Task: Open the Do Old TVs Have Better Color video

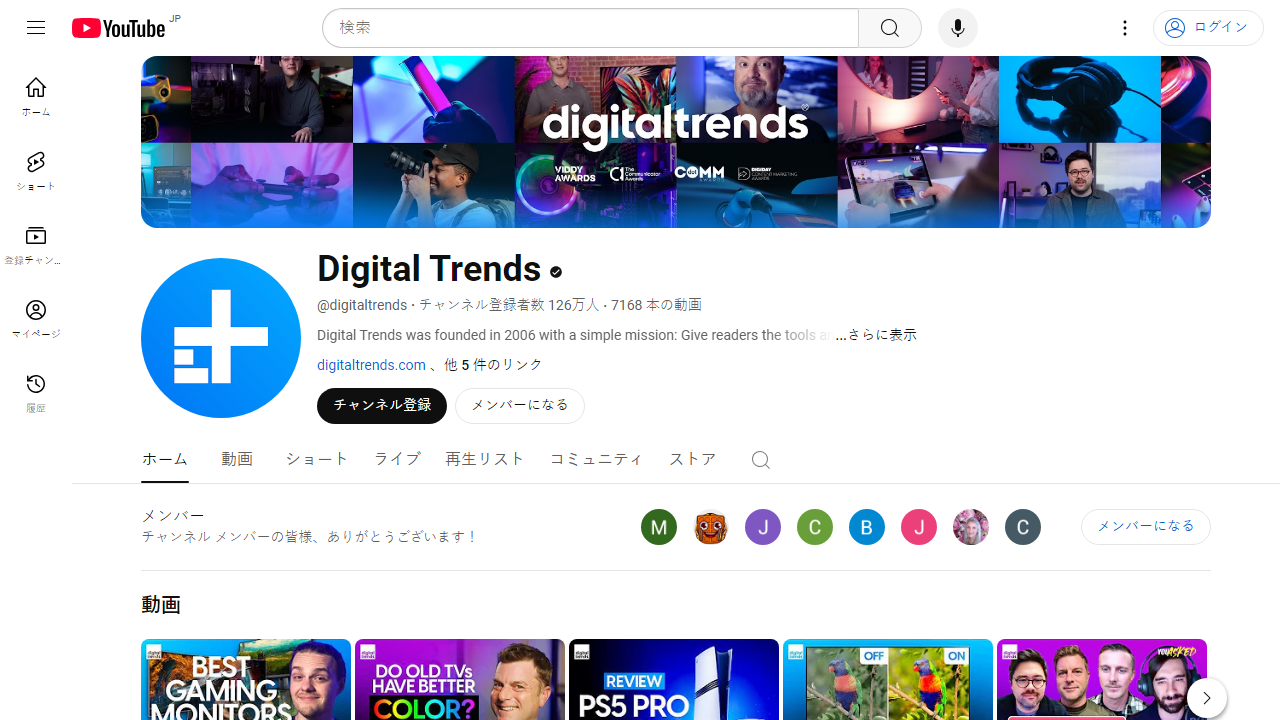Action: point(460,680)
